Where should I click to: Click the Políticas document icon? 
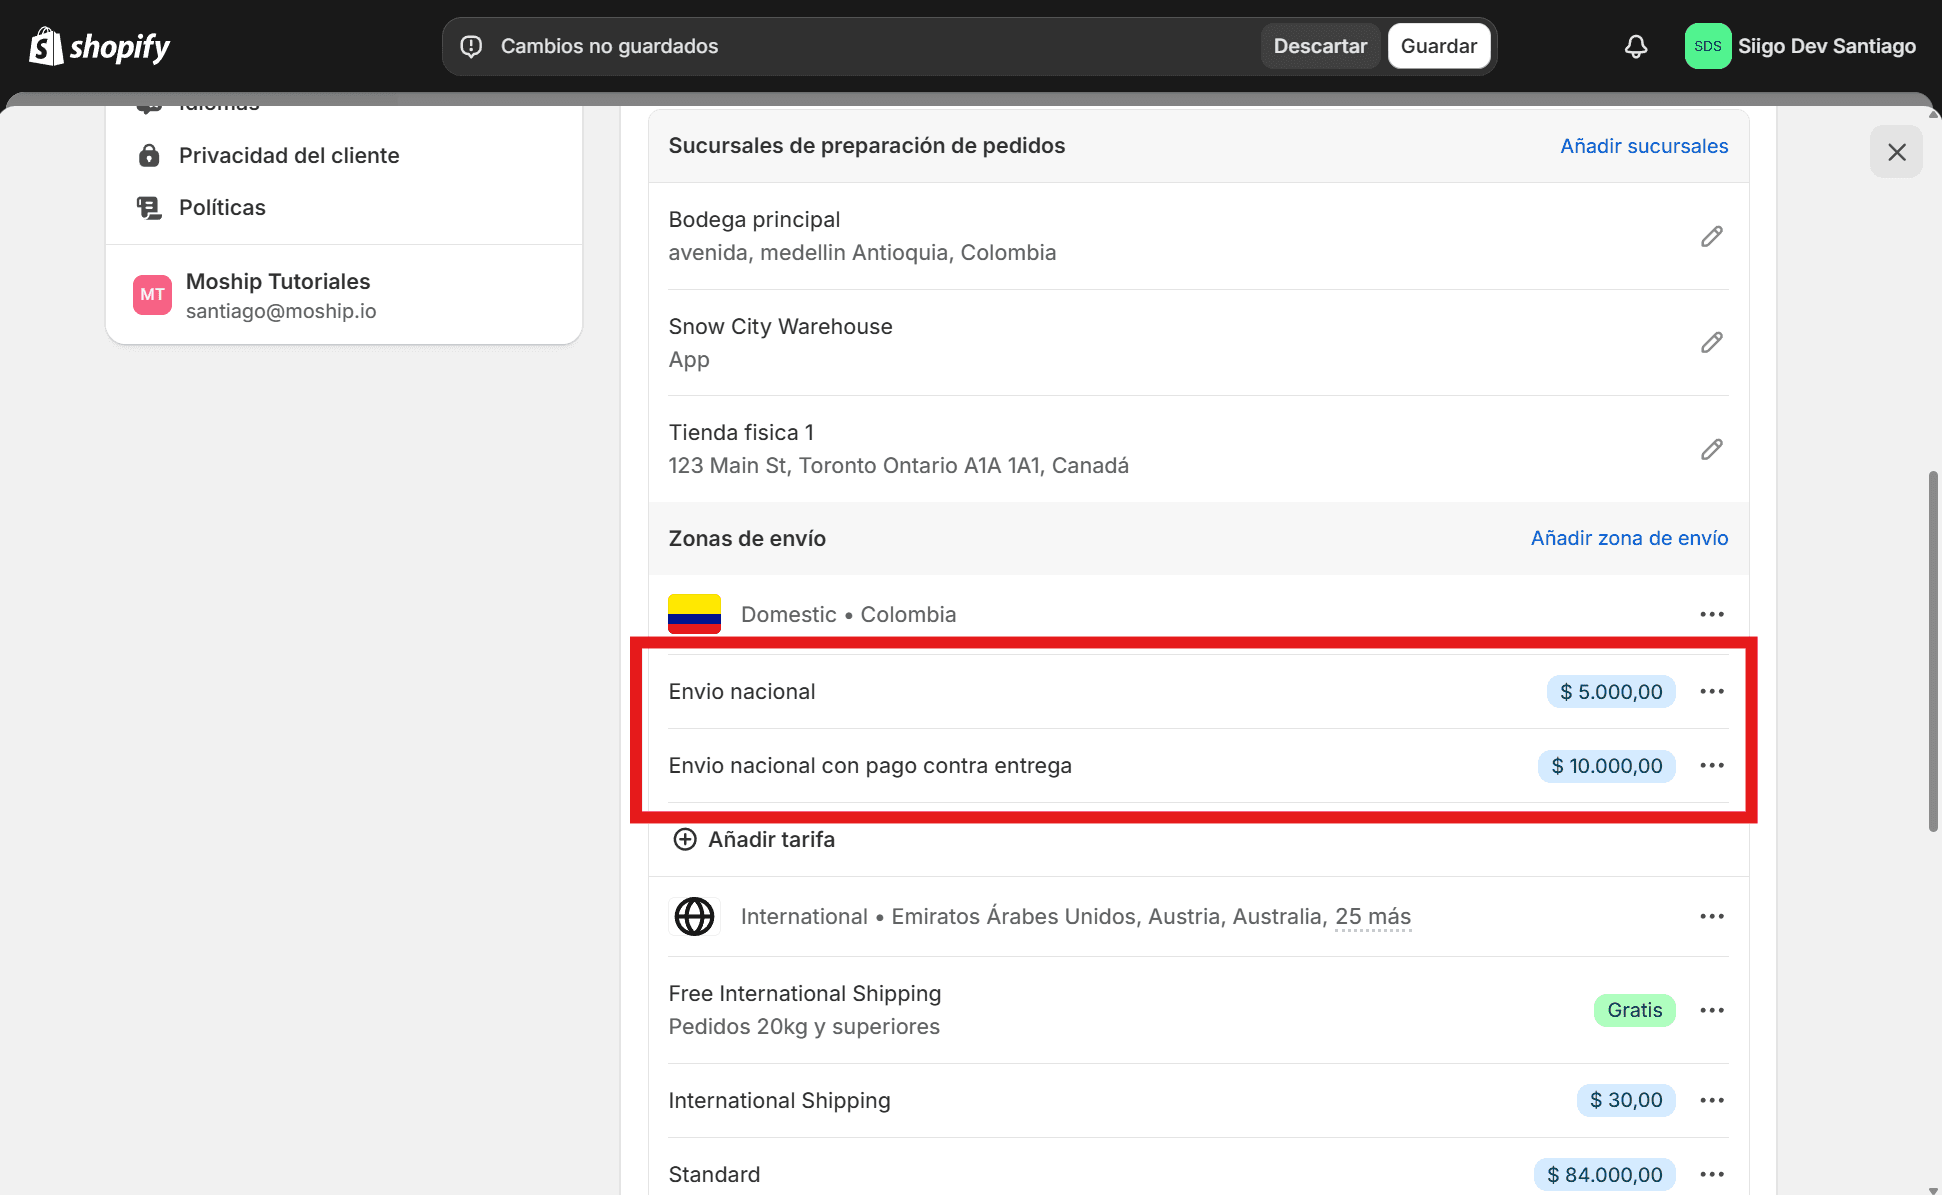[149, 207]
